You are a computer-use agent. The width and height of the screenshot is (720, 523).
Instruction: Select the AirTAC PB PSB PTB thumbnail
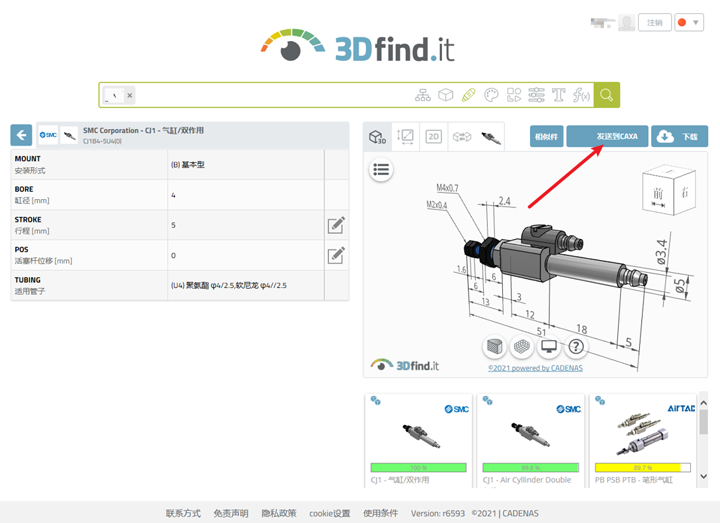[x=642, y=440]
